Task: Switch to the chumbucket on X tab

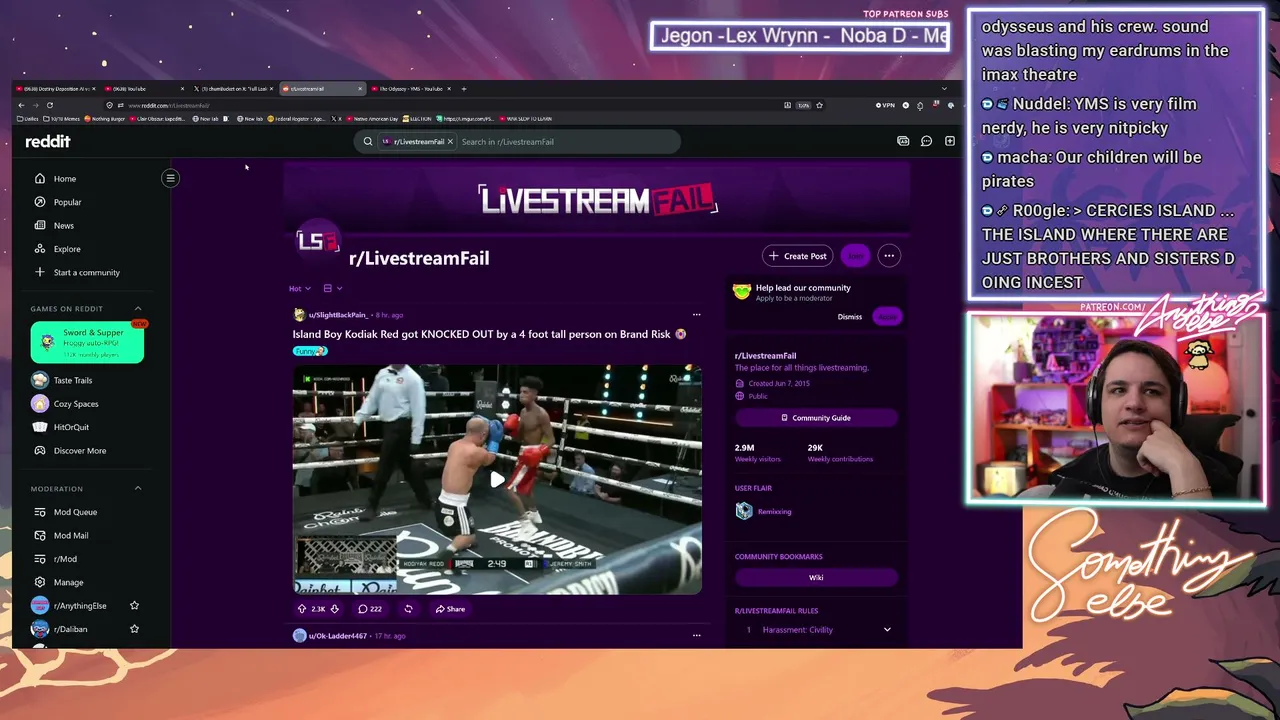Action: point(234,89)
